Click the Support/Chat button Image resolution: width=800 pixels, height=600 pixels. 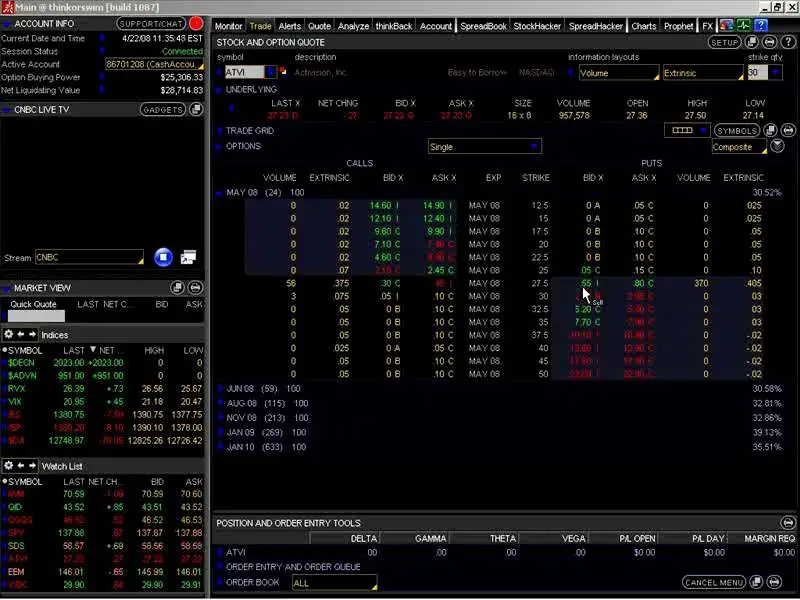point(151,23)
